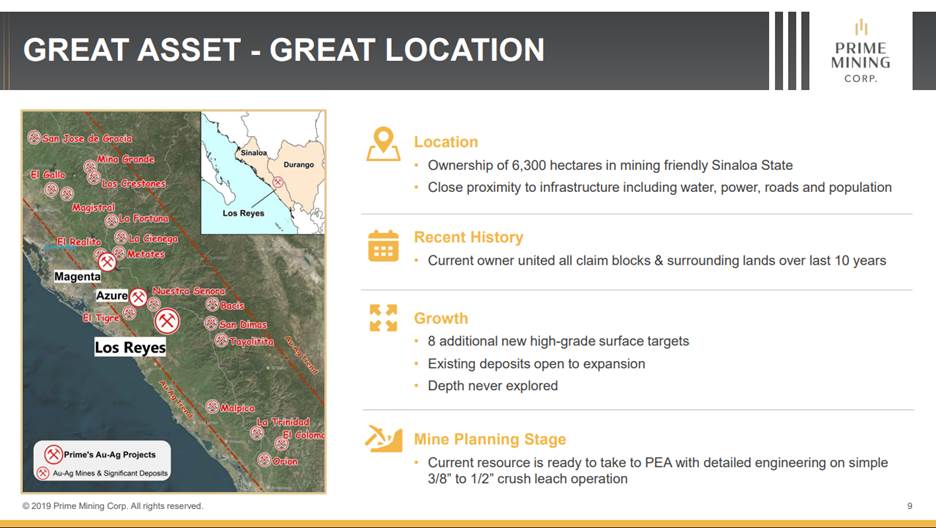Screen dimensions: 936x528
Task: Click the Recent History heading text
Action: click(468, 237)
